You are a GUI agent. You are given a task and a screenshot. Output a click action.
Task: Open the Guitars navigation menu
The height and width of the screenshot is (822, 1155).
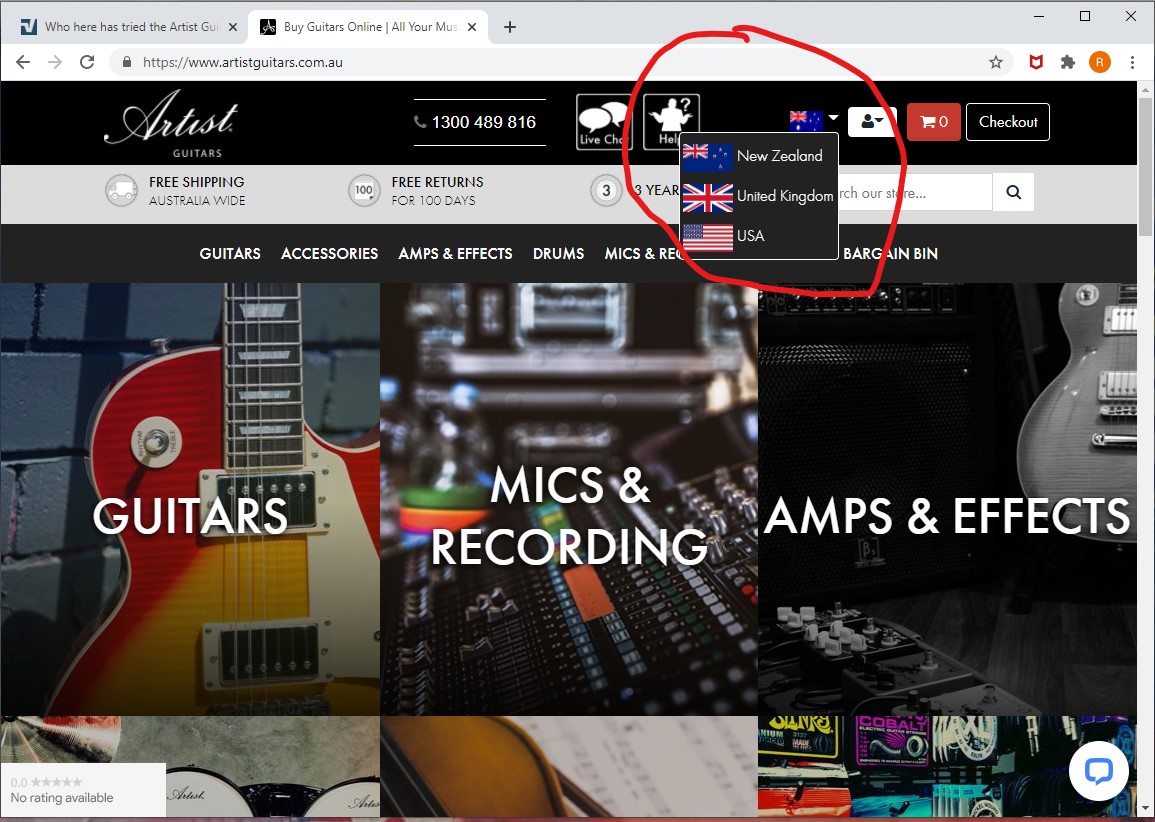click(230, 254)
